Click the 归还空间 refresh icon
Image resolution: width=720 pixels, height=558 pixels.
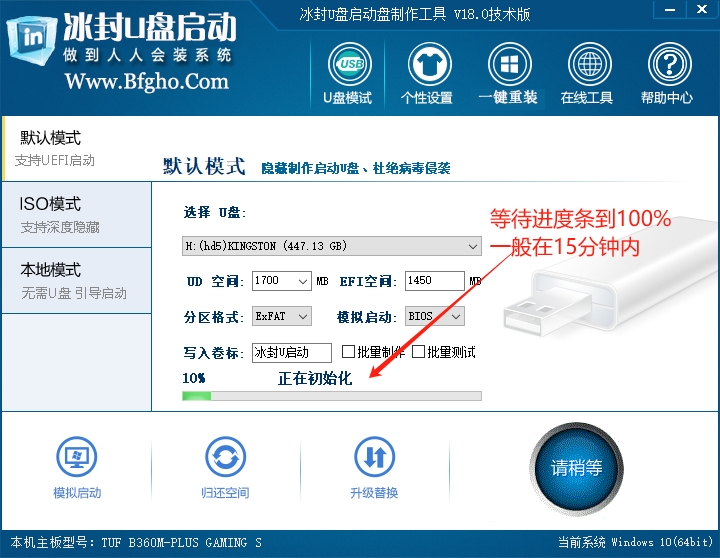[x=225, y=457]
